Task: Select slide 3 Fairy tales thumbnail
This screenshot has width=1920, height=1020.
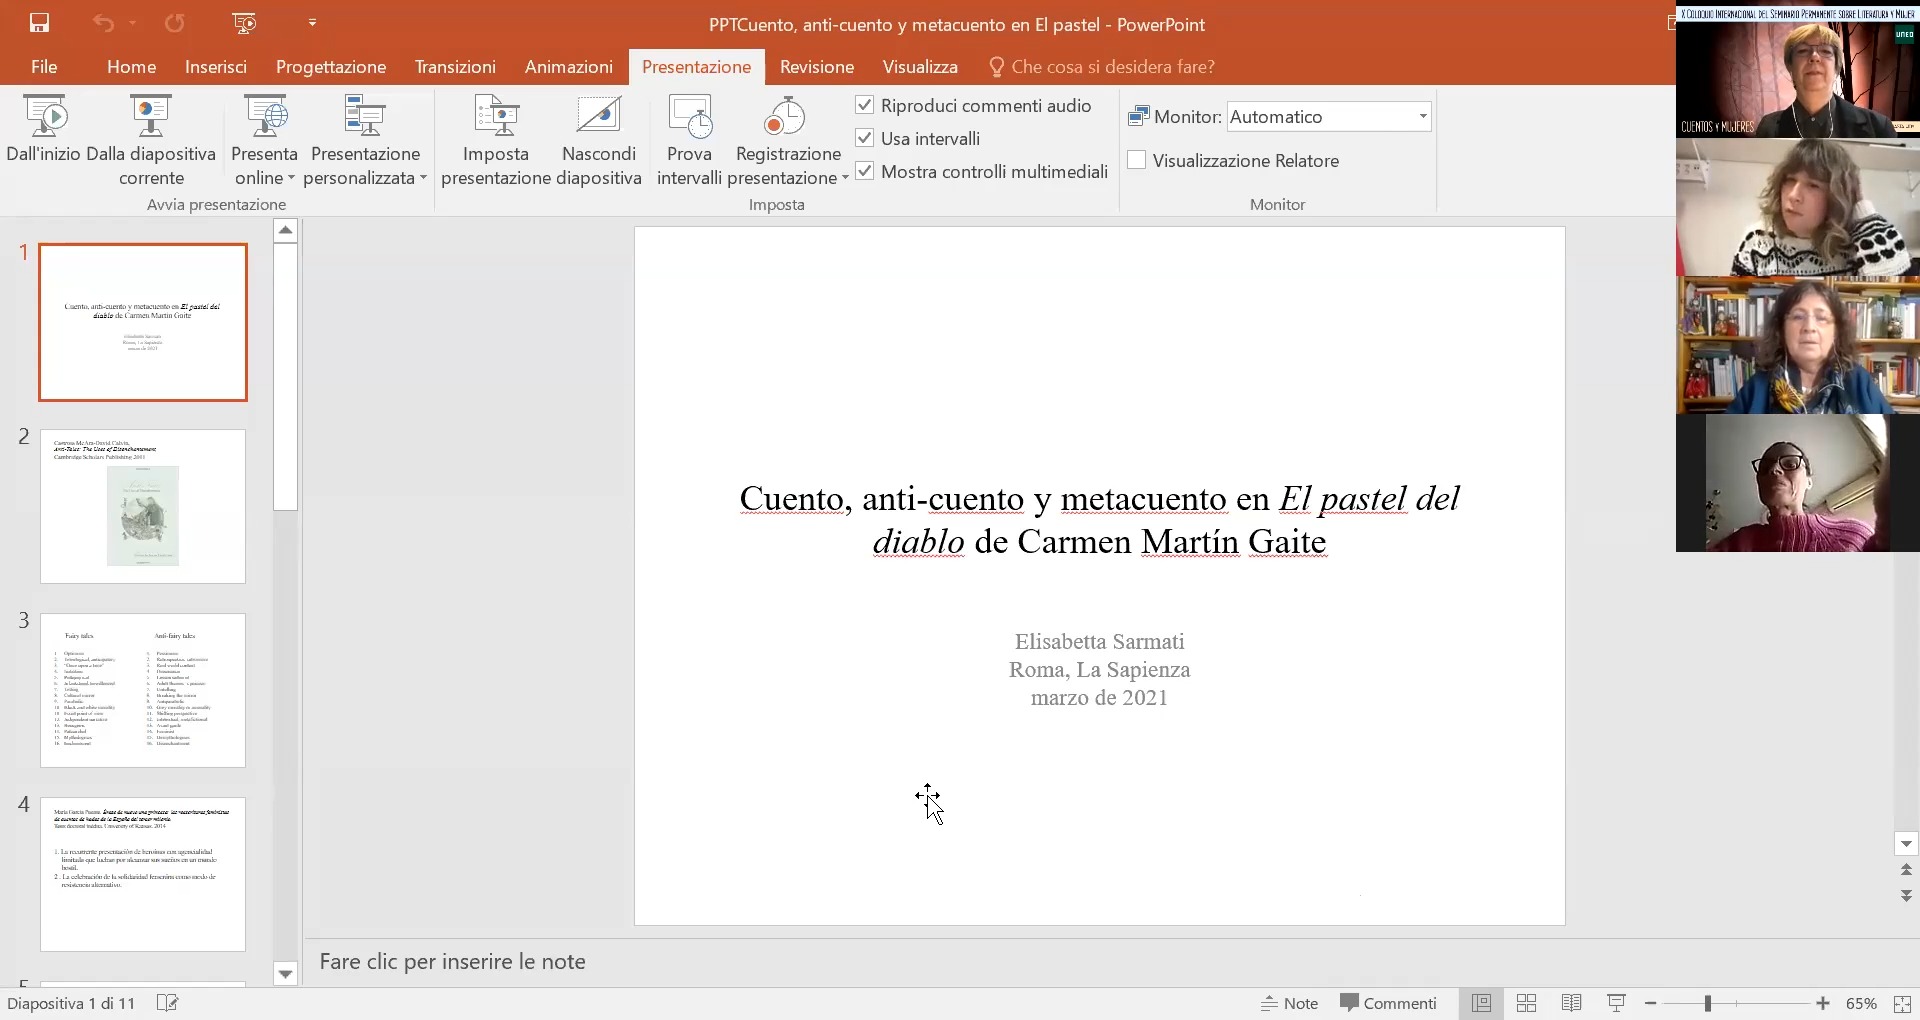Action: pyautogui.click(x=143, y=690)
